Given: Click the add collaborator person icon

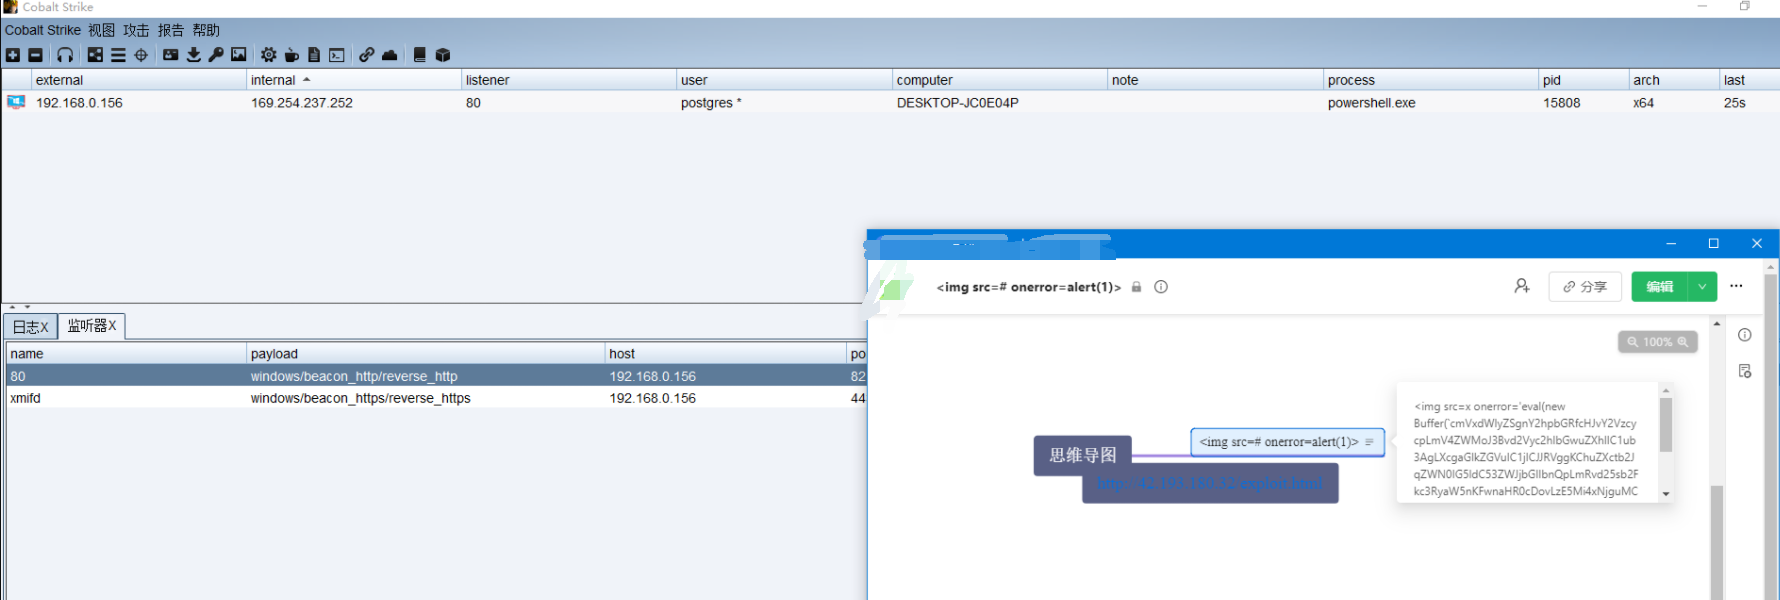Looking at the screenshot, I should point(1522,286).
